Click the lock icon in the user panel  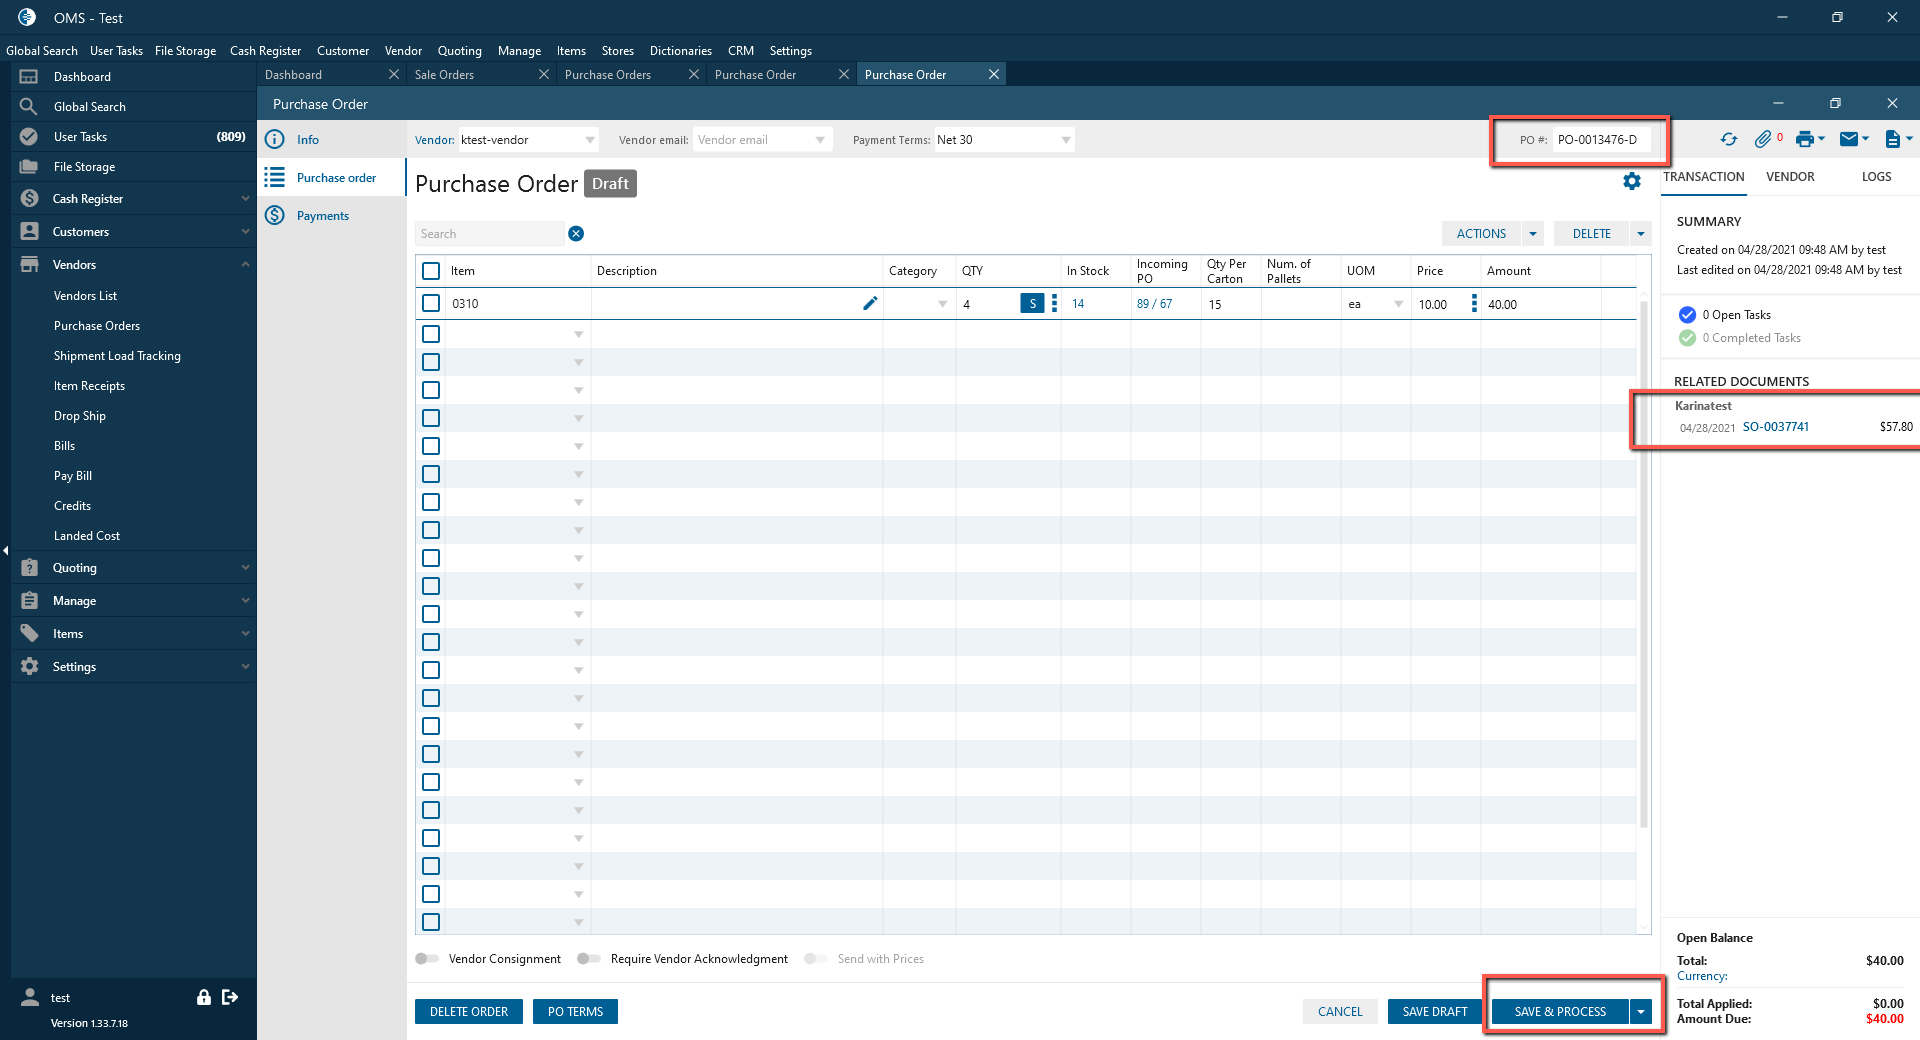point(204,997)
